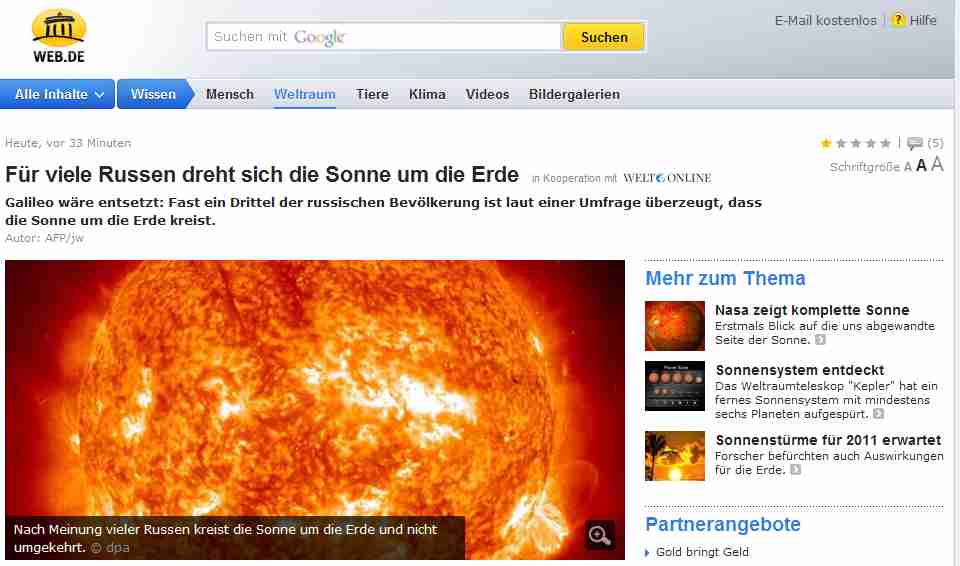
Task: Open the comments bubble icon
Action: coord(915,143)
